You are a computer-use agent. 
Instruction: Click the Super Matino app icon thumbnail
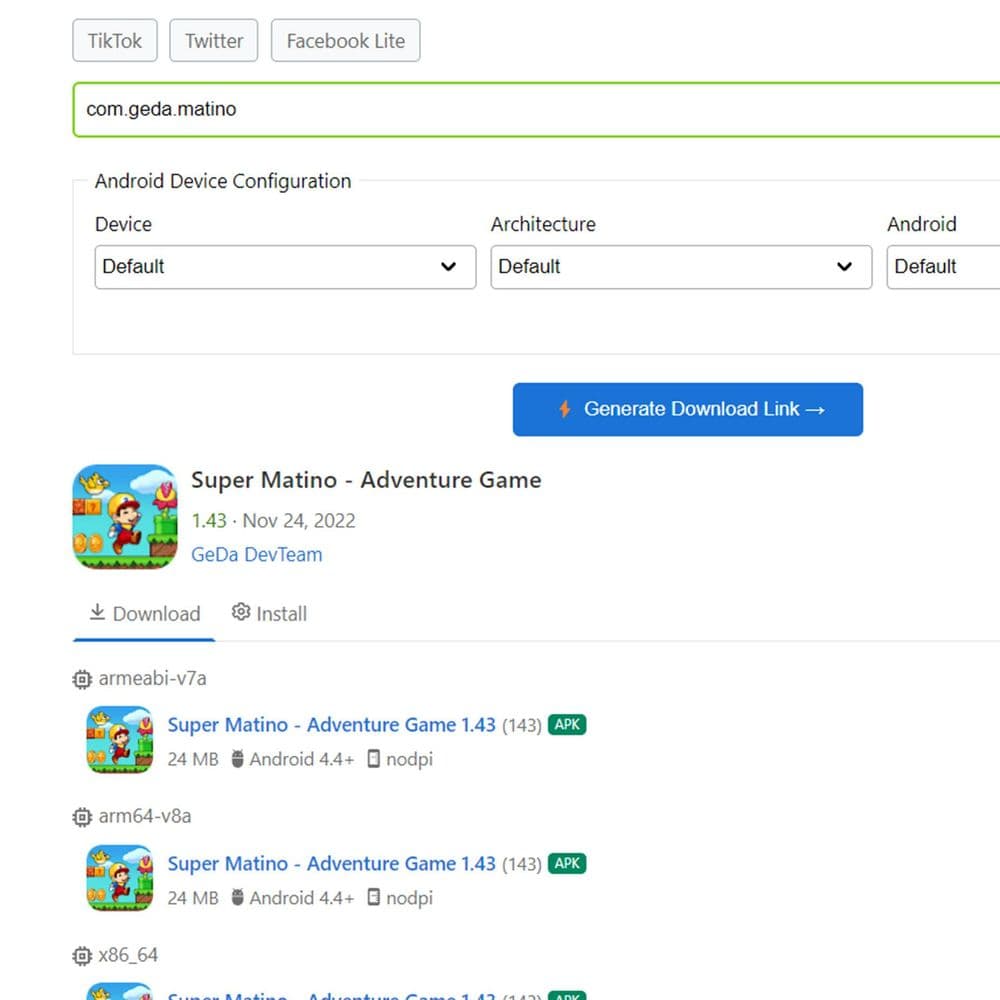pyautogui.click(x=124, y=517)
